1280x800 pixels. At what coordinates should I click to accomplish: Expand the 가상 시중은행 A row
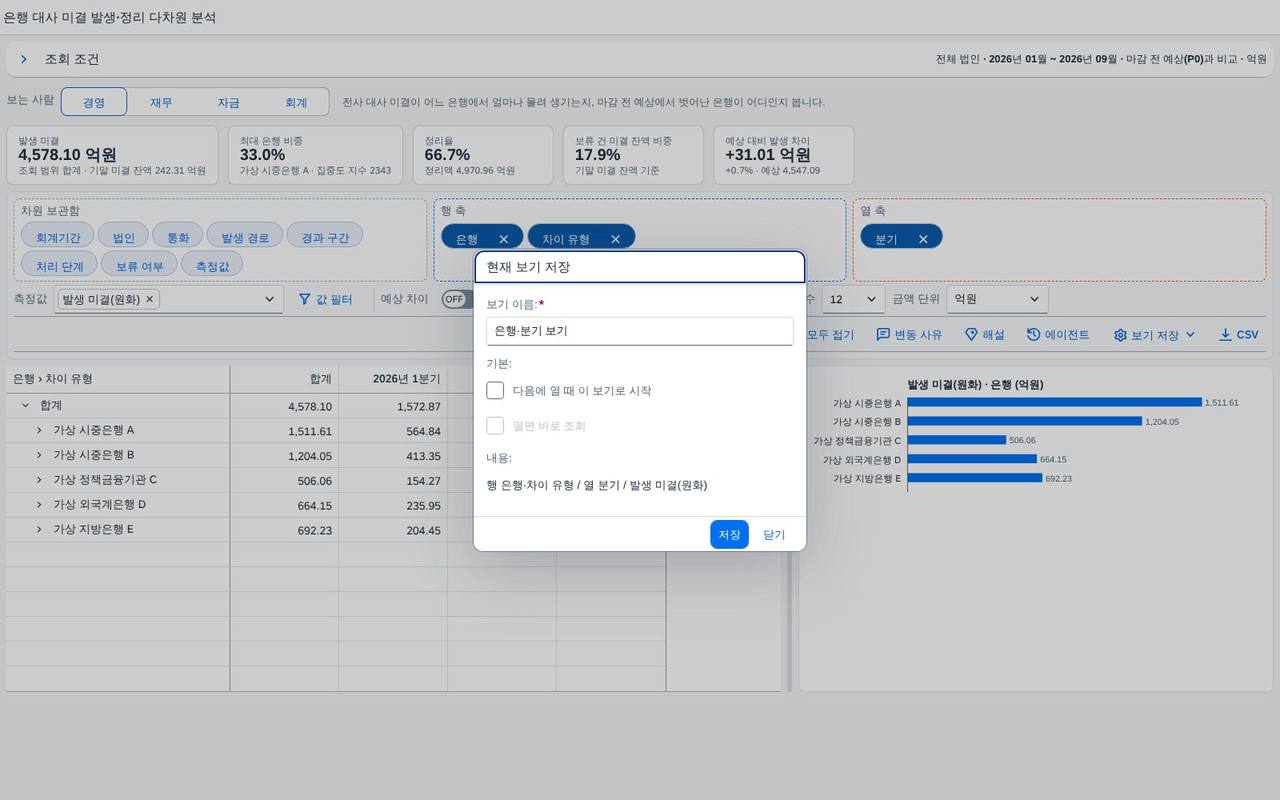point(39,430)
